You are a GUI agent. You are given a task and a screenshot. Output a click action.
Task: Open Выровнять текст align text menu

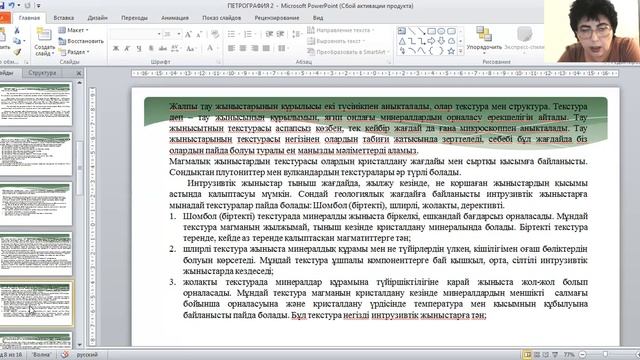336,41
